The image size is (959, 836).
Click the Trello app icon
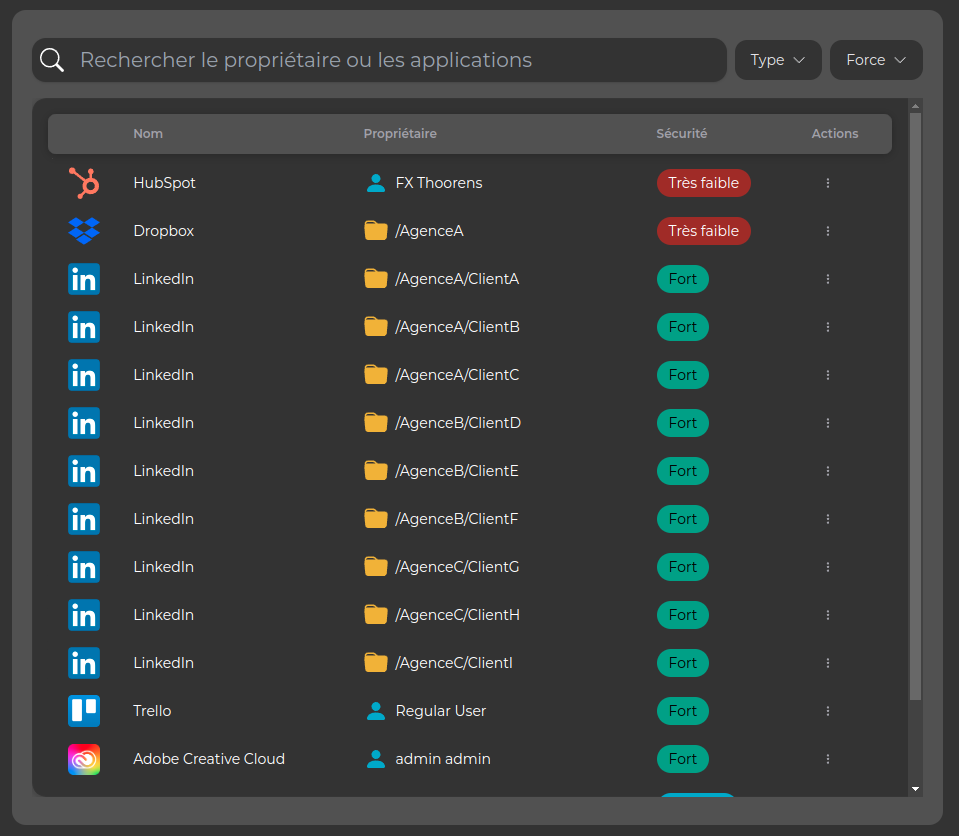click(x=84, y=711)
